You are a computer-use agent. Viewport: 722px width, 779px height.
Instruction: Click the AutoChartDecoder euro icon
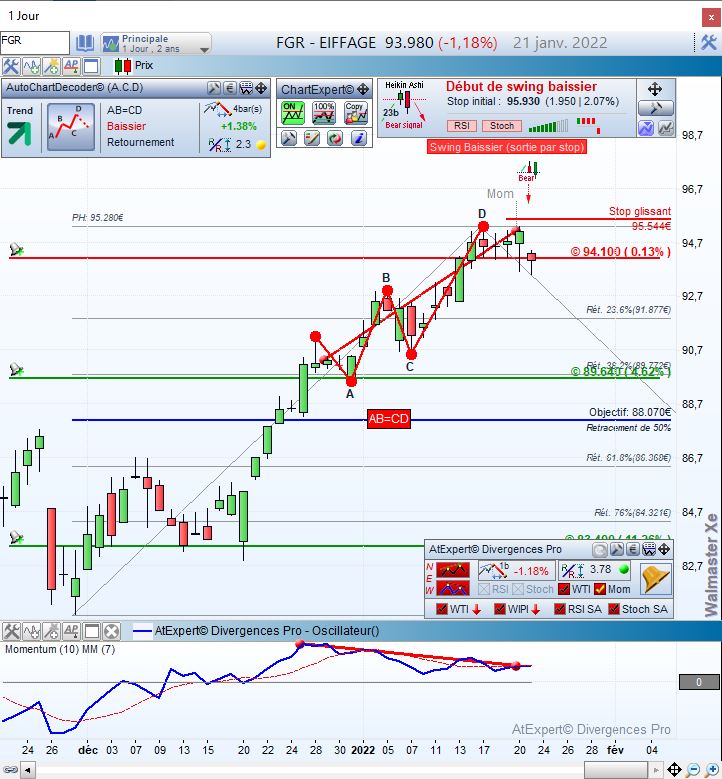[x=230, y=88]
